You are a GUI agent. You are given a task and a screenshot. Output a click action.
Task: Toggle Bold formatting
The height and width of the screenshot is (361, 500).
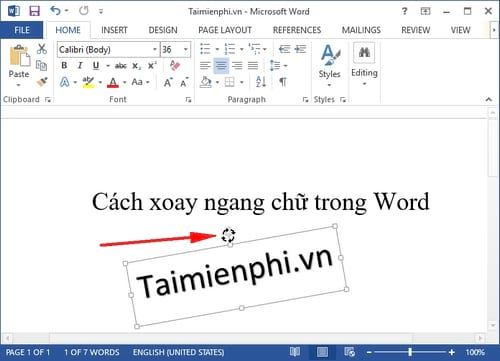point(64,65)
